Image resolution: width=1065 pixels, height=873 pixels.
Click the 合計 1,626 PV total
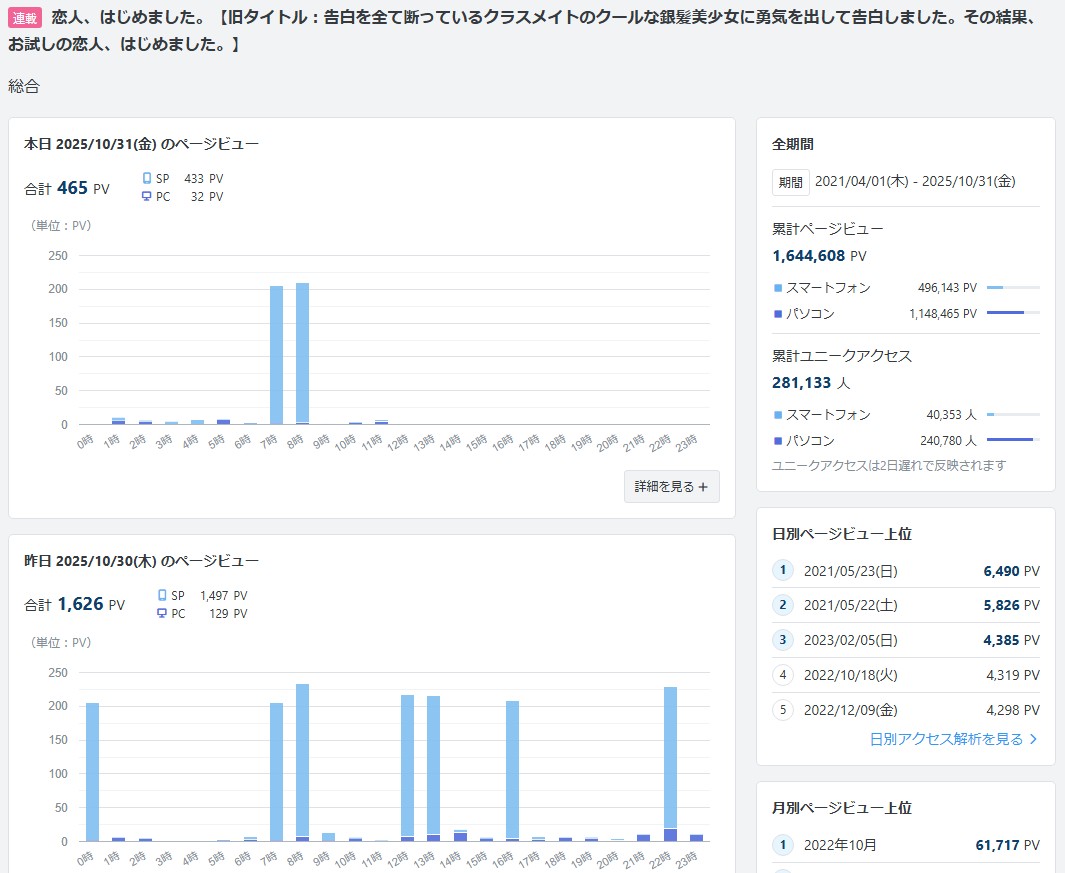click(x=75, y=605)
